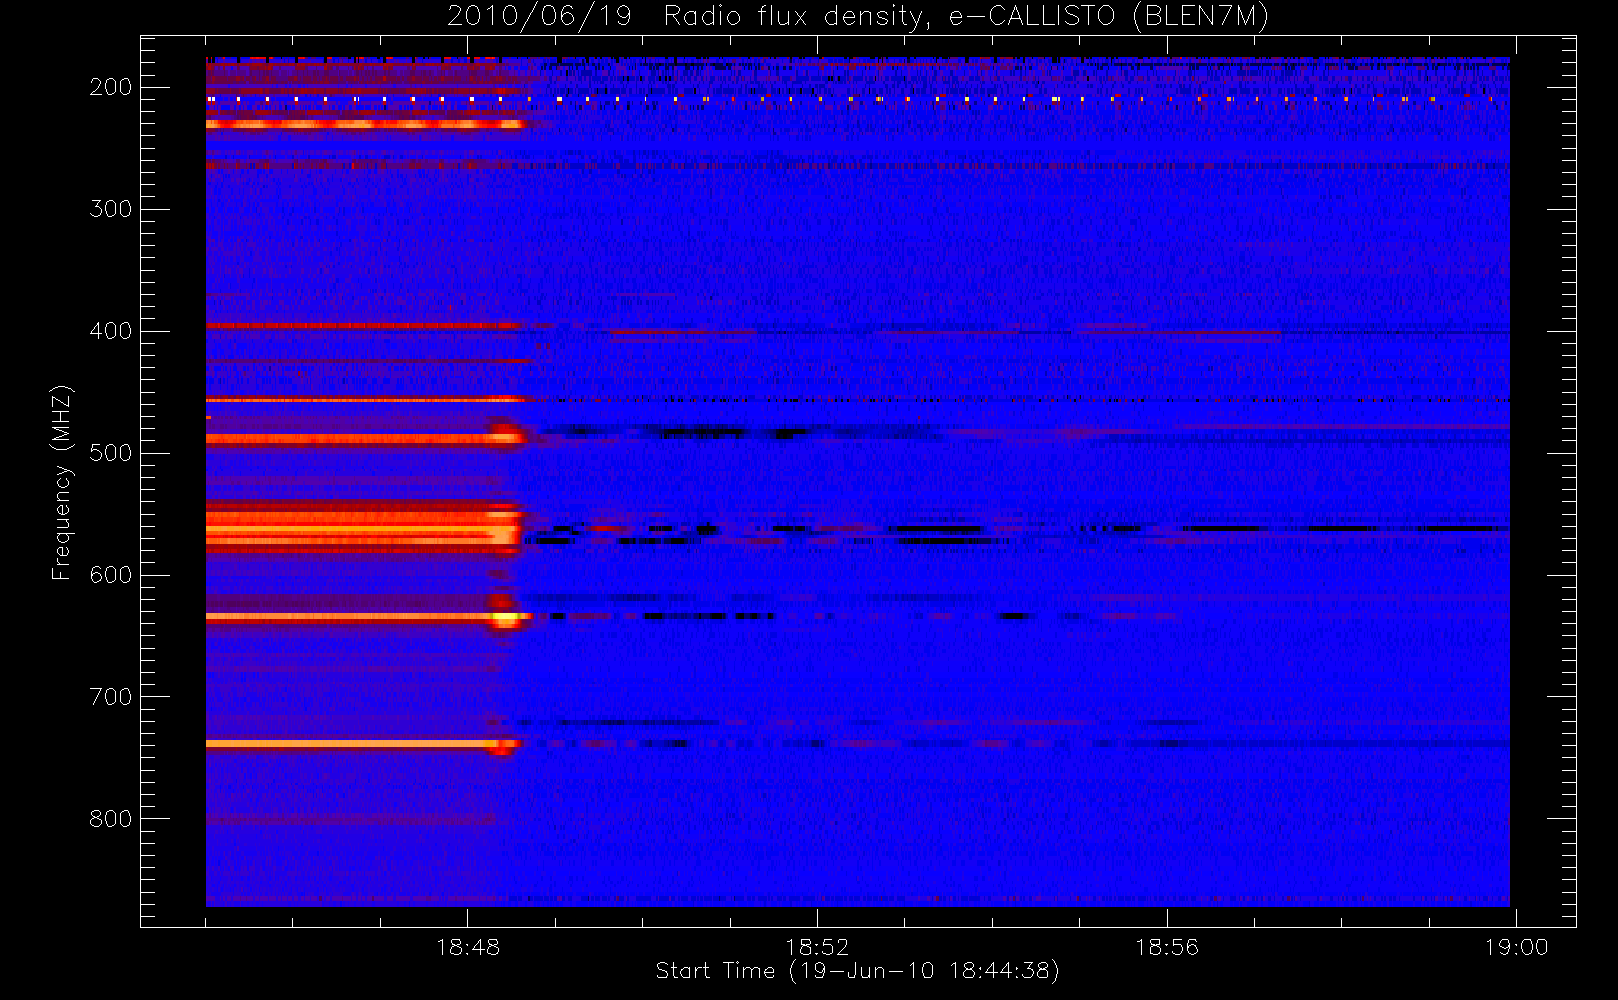Select the 500 frequency axis label

tap(110, 453)
